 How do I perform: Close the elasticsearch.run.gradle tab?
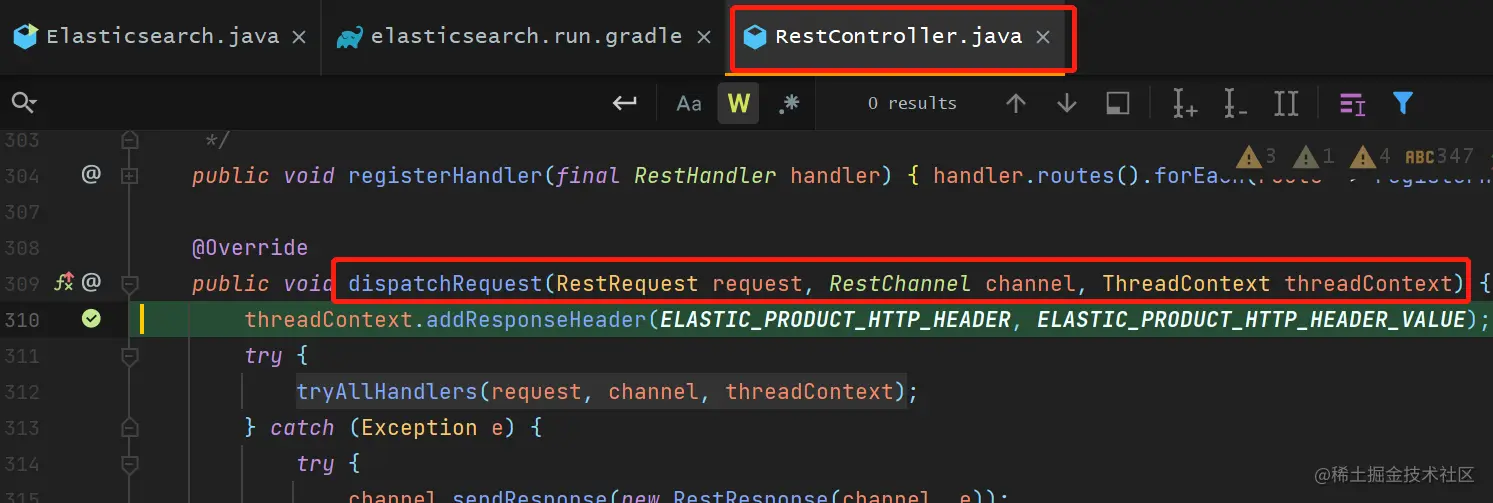(704, 37)
